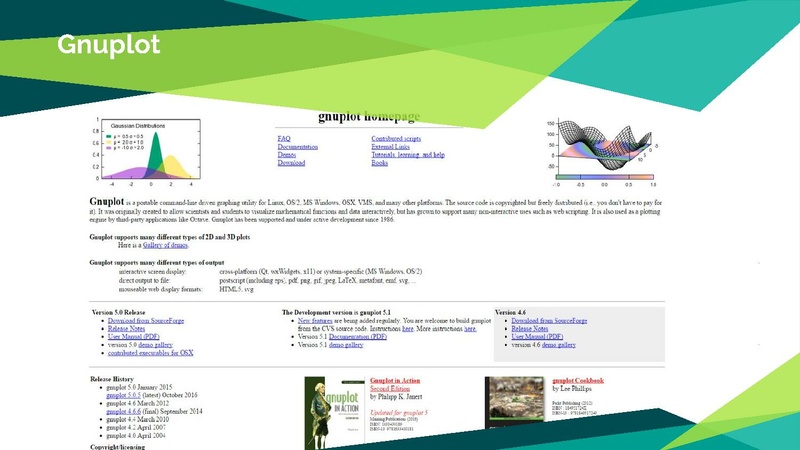Open Tutorials, learning, and help link
This screenshot has width=800, height=450.
[408, 155]
